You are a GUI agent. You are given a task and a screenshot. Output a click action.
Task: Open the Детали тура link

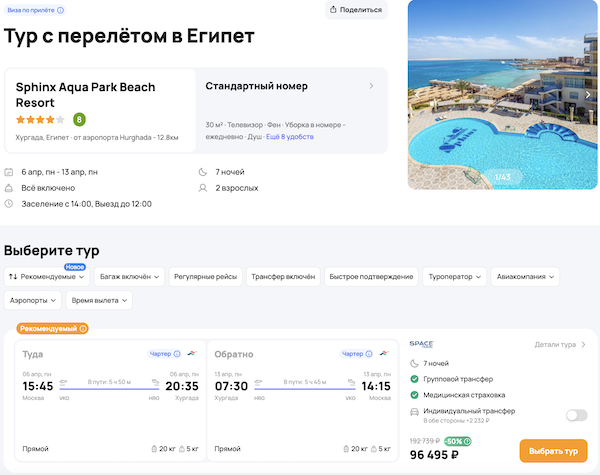pyautogui.click(x=560, y=345)
